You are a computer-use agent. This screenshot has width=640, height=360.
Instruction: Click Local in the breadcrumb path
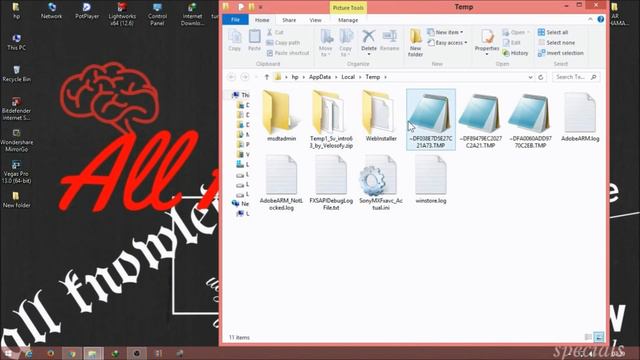point(348,77)
